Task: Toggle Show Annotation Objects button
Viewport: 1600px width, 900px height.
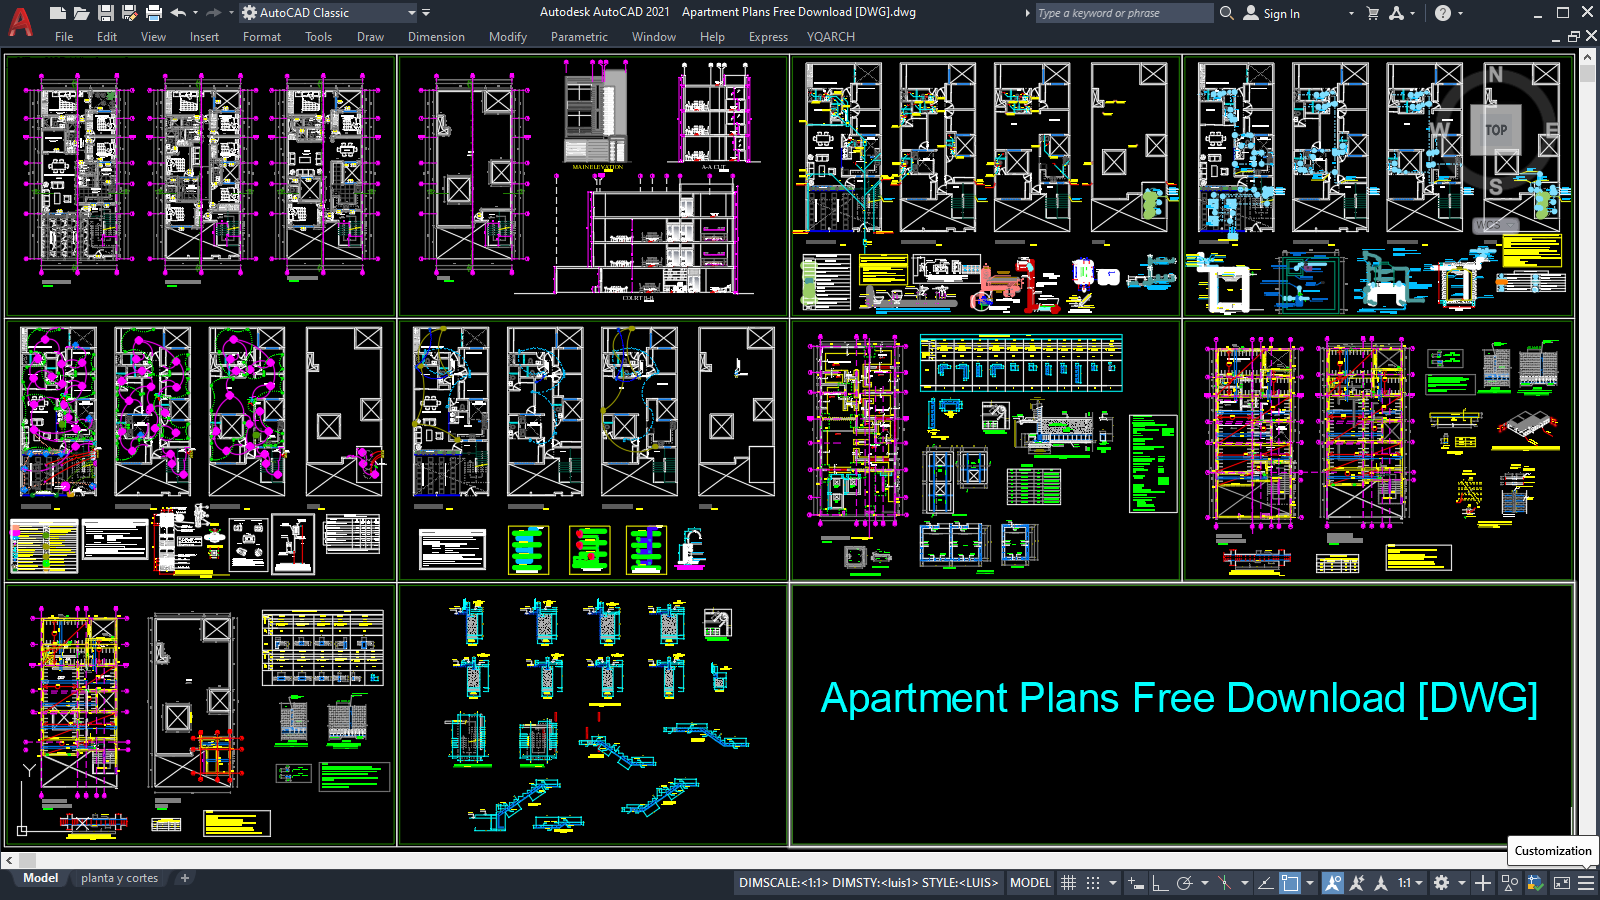Action: [1333, 883]
